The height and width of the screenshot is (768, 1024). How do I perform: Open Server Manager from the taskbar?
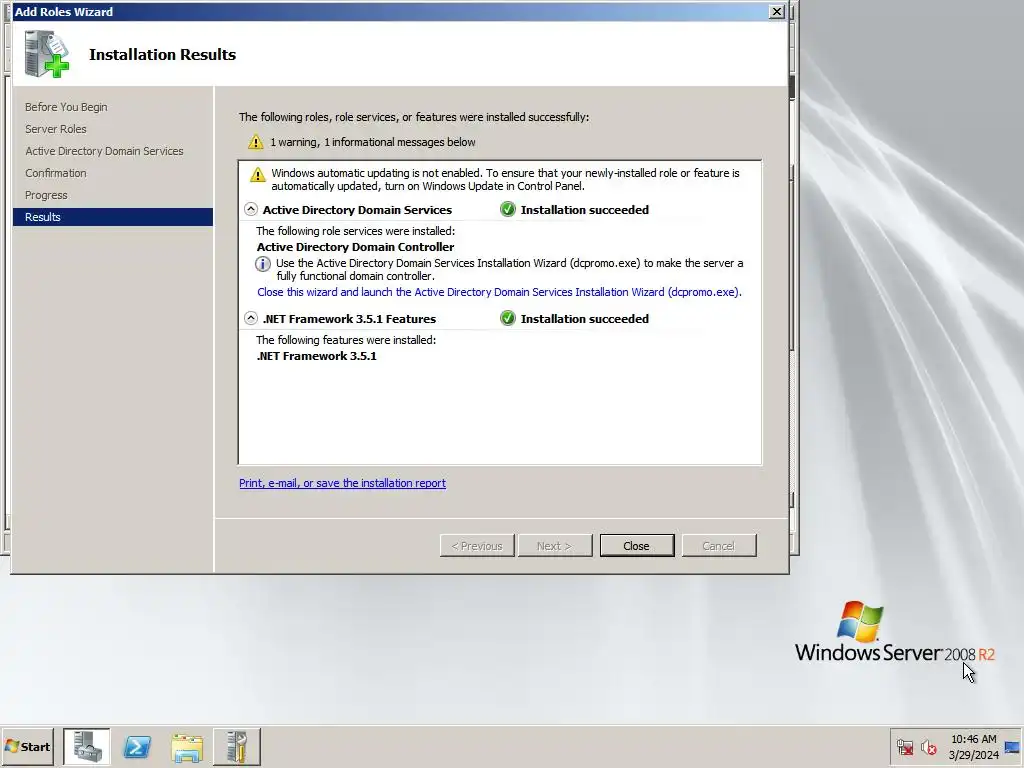[87, 746]
